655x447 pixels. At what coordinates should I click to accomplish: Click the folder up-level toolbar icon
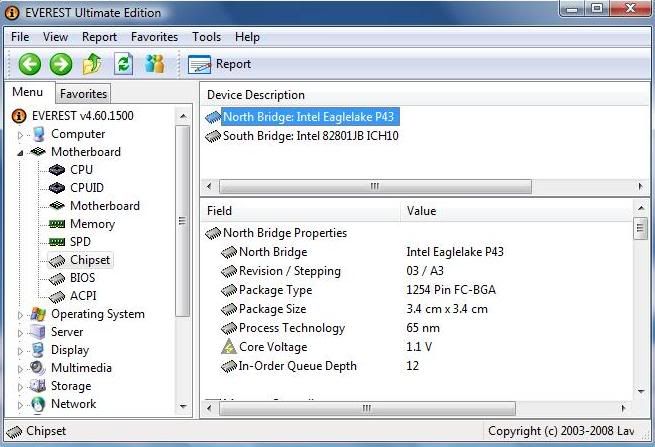tap(92, 64)
